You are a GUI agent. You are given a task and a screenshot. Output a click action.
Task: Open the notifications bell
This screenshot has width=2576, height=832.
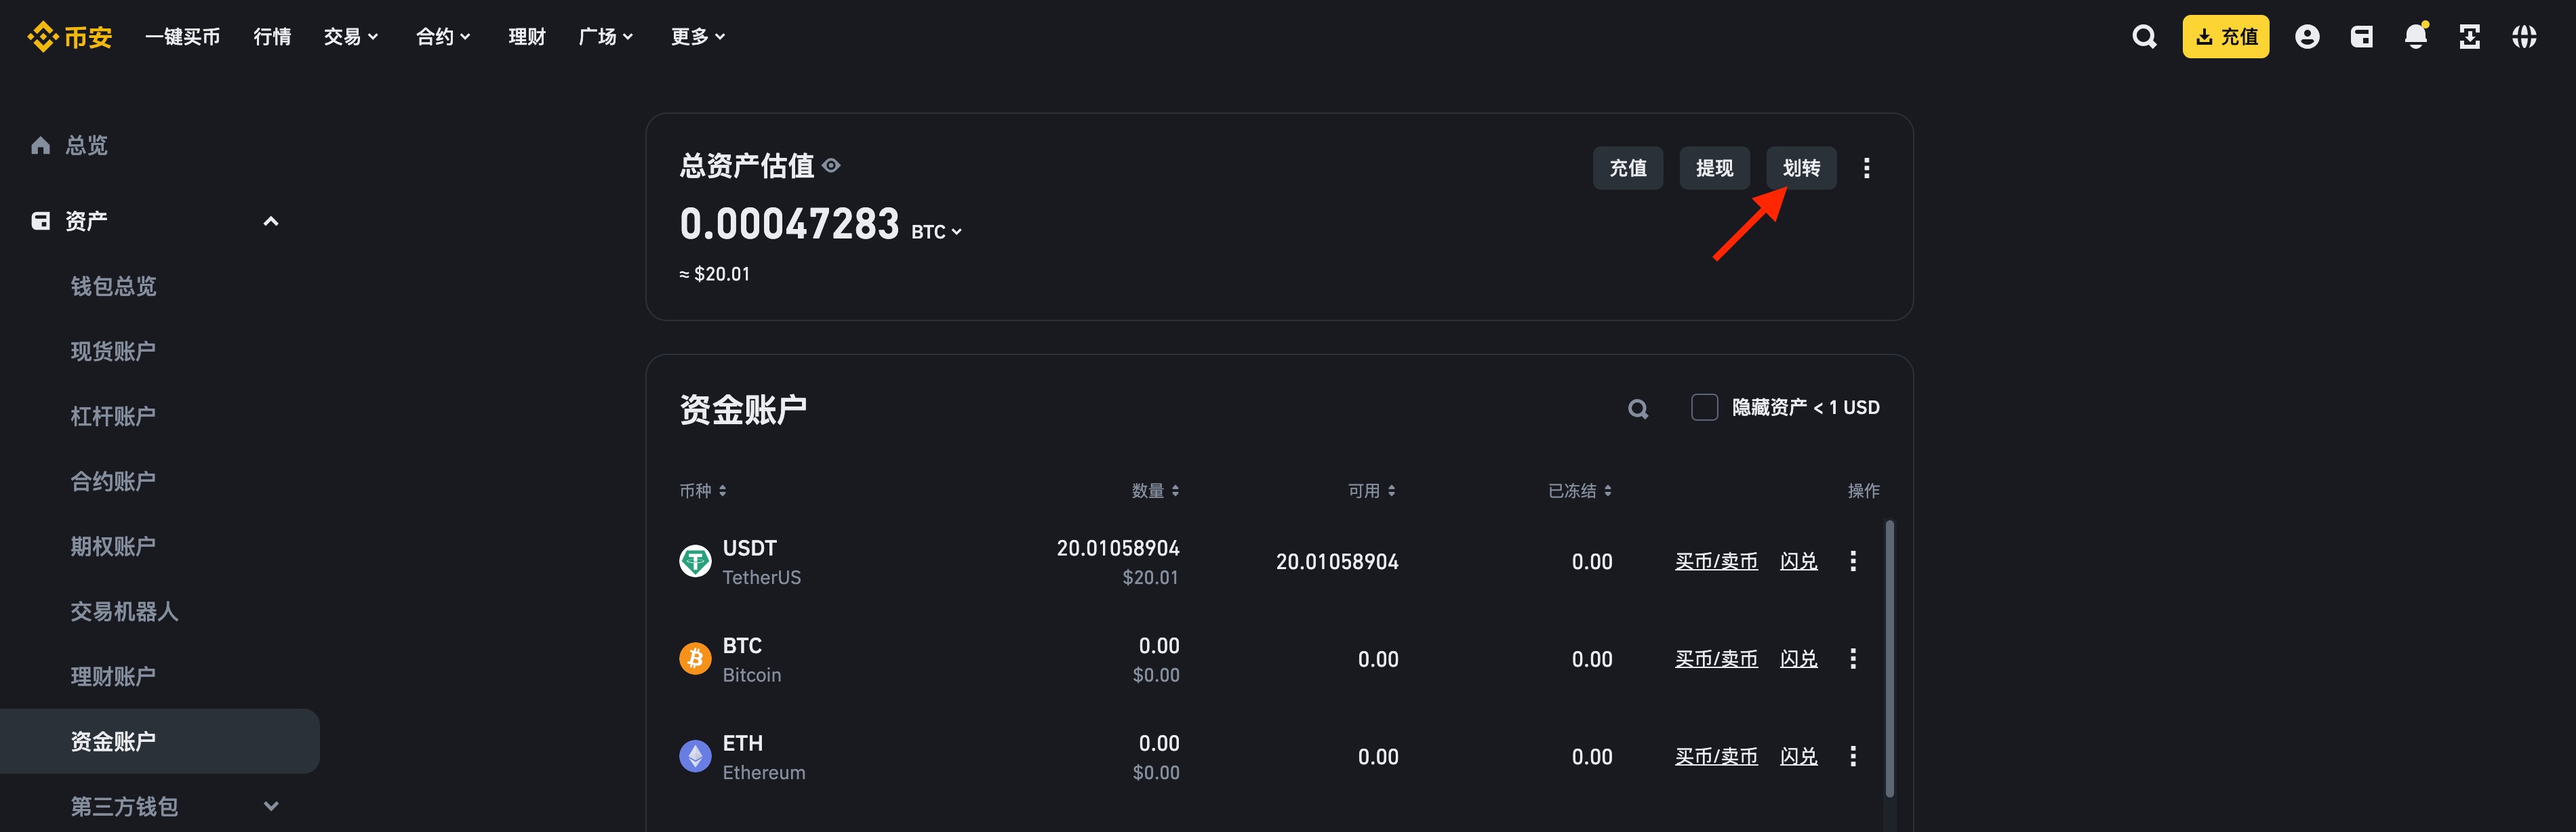pyautogui.click(x=2415, y=37)
